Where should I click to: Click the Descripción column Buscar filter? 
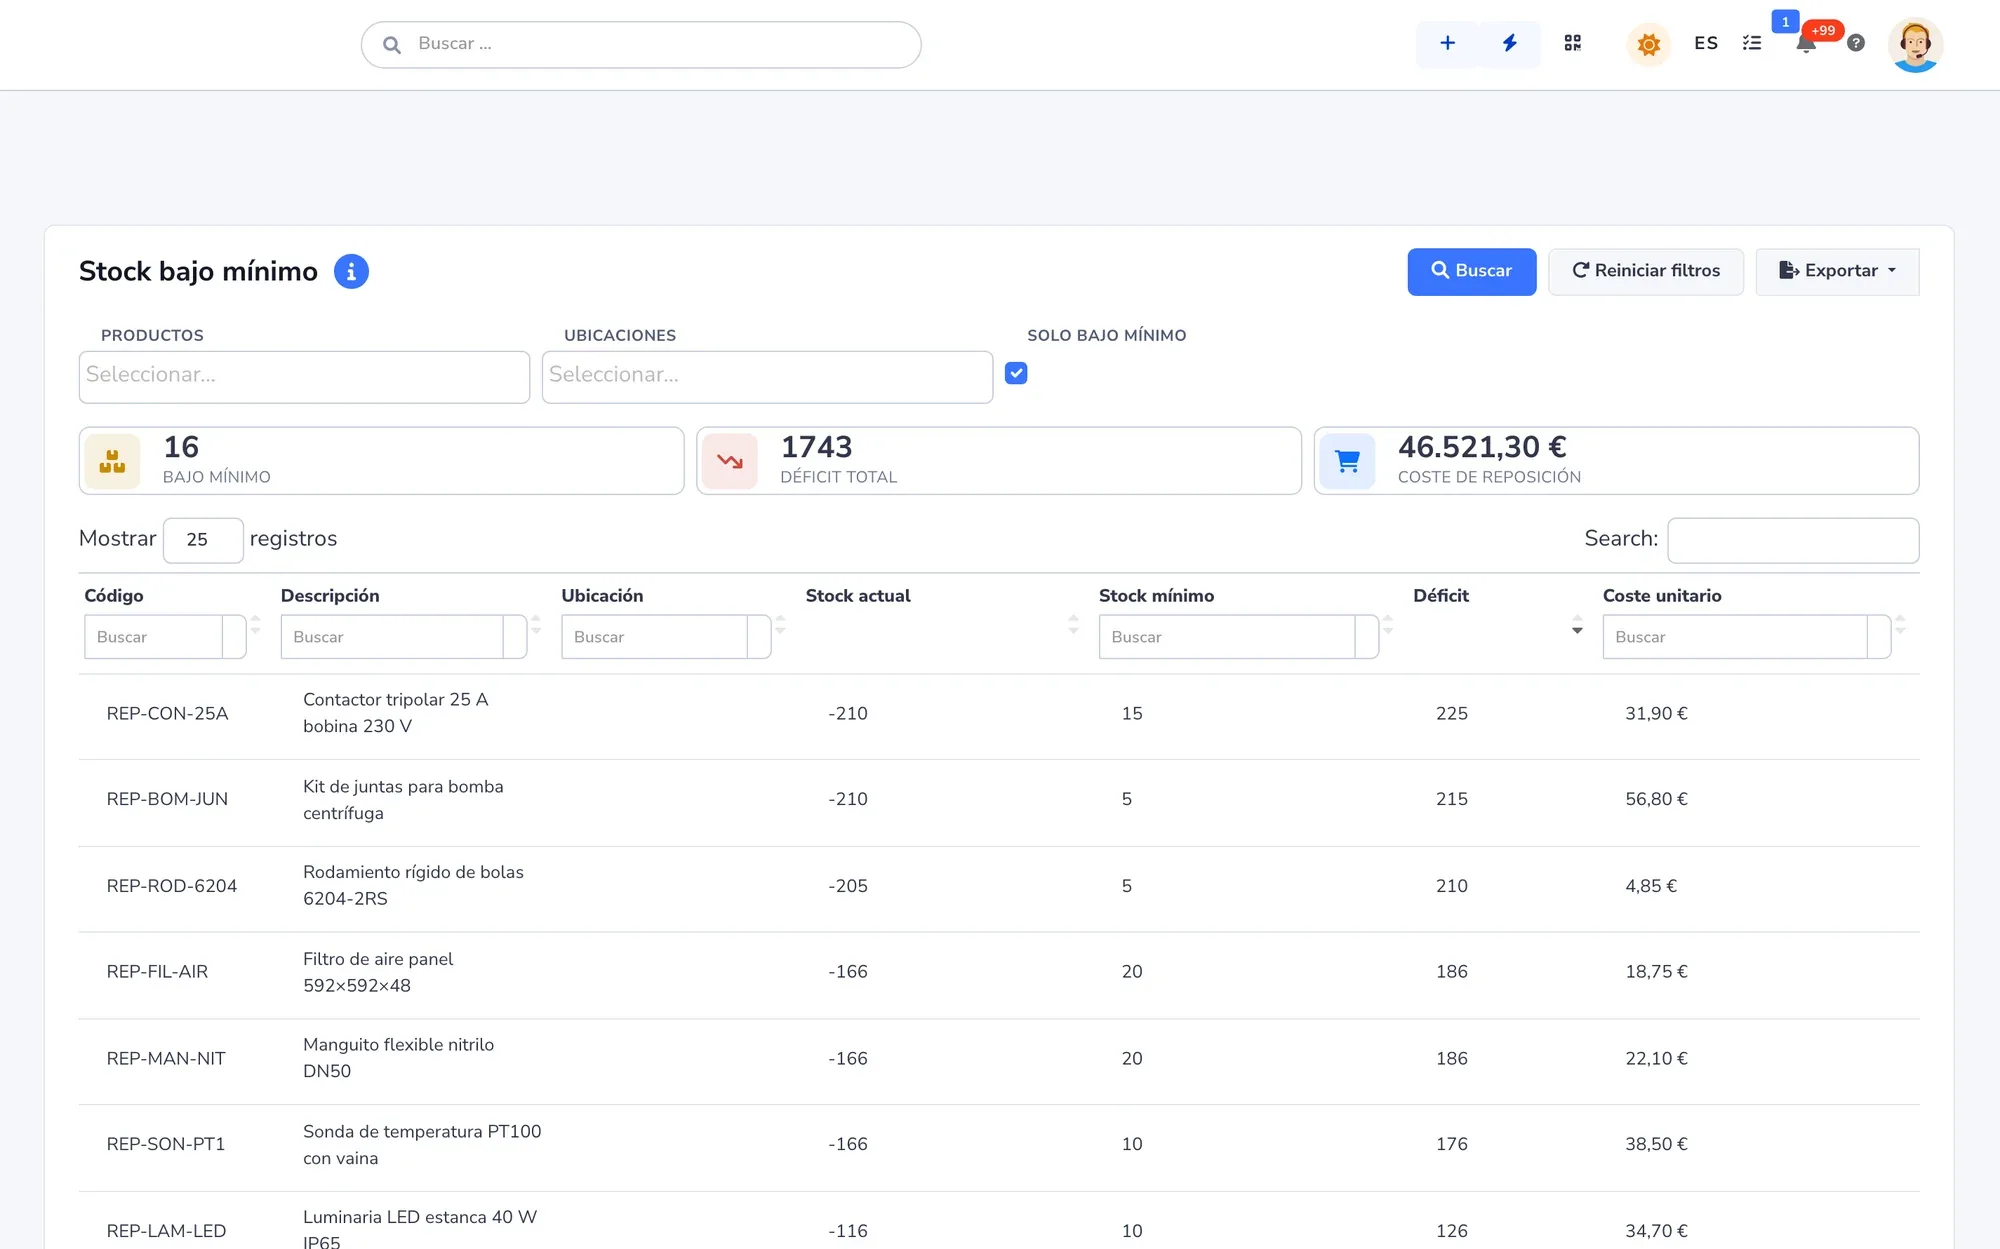404,637
